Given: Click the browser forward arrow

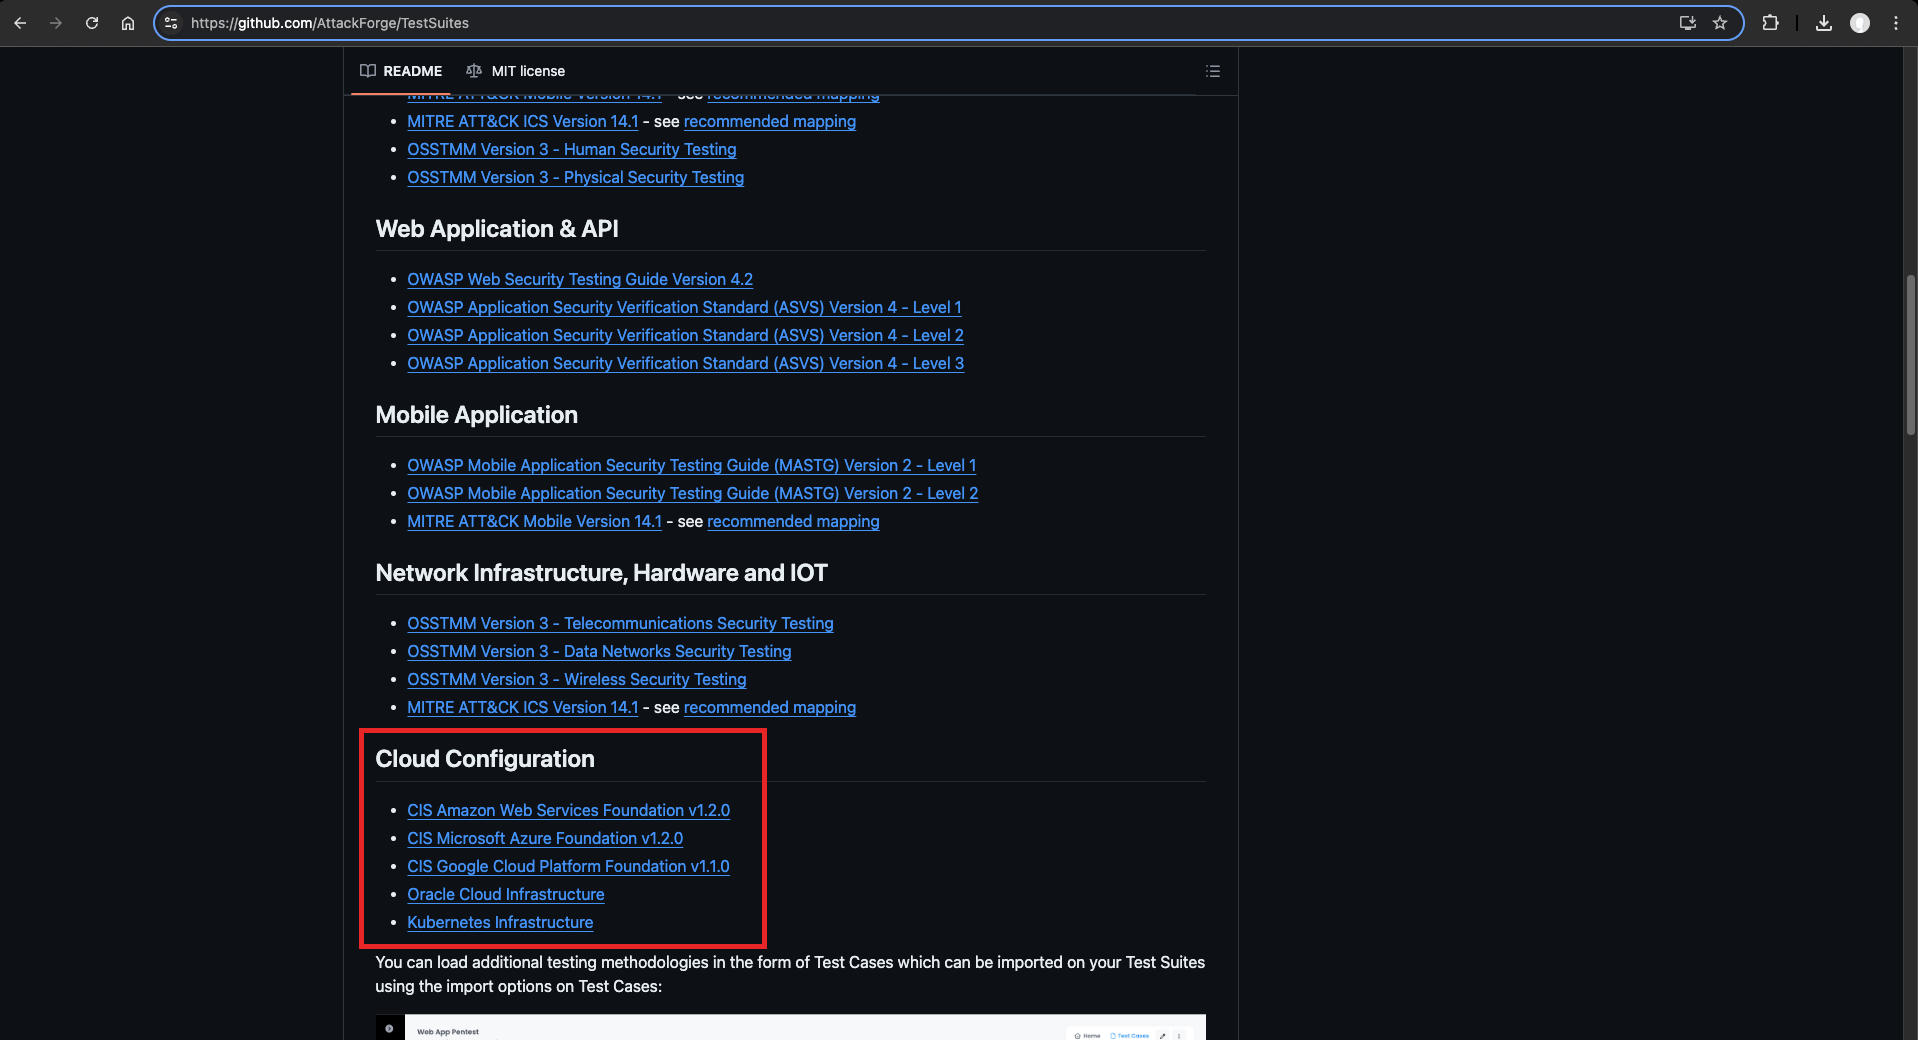Looking at the screenshot, I should (56, 23).
